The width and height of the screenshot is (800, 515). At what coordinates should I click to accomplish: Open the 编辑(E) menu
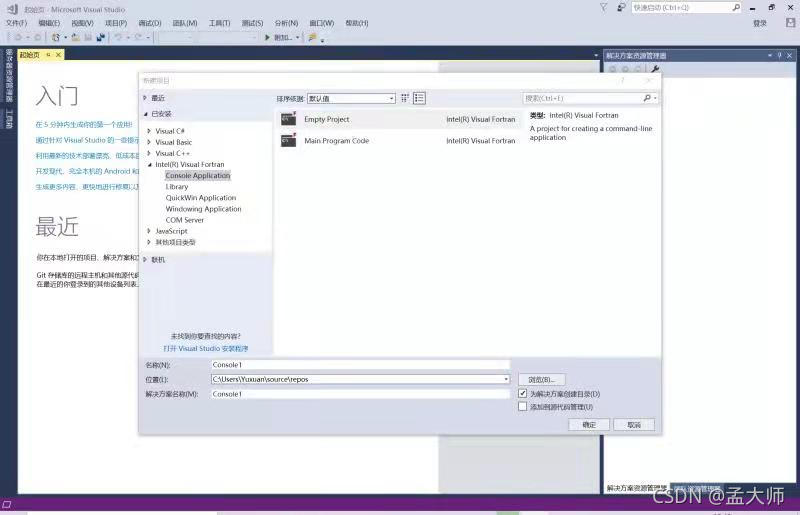click(49, 23)
